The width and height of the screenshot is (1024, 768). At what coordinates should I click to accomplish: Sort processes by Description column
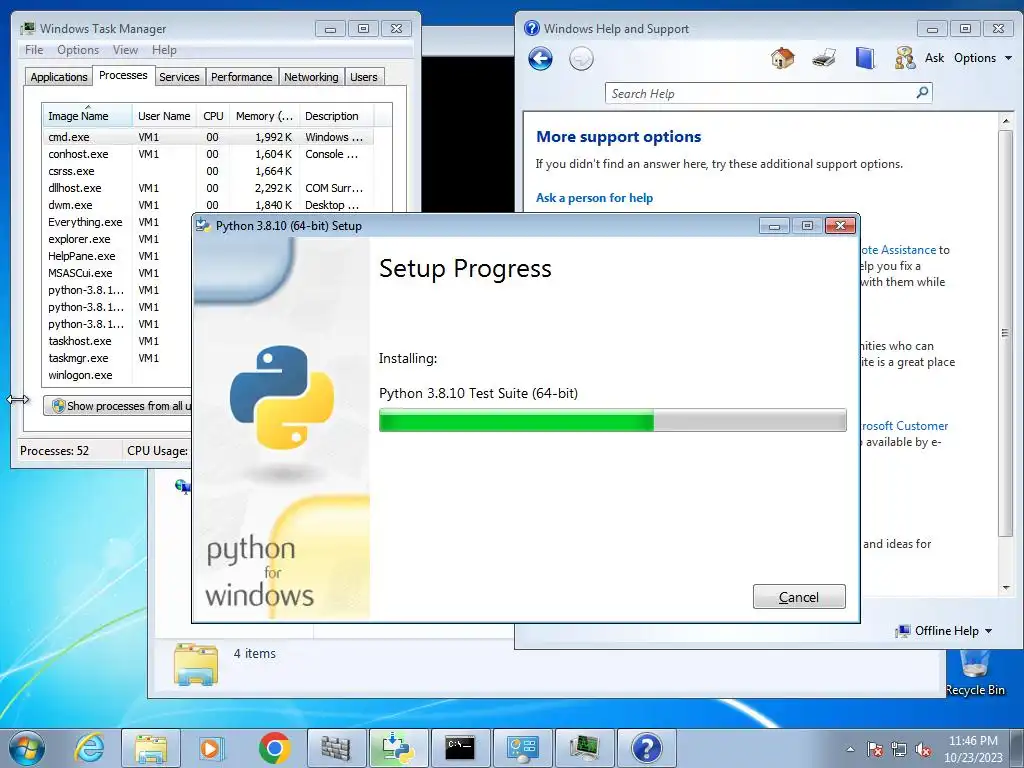(336, 116)
